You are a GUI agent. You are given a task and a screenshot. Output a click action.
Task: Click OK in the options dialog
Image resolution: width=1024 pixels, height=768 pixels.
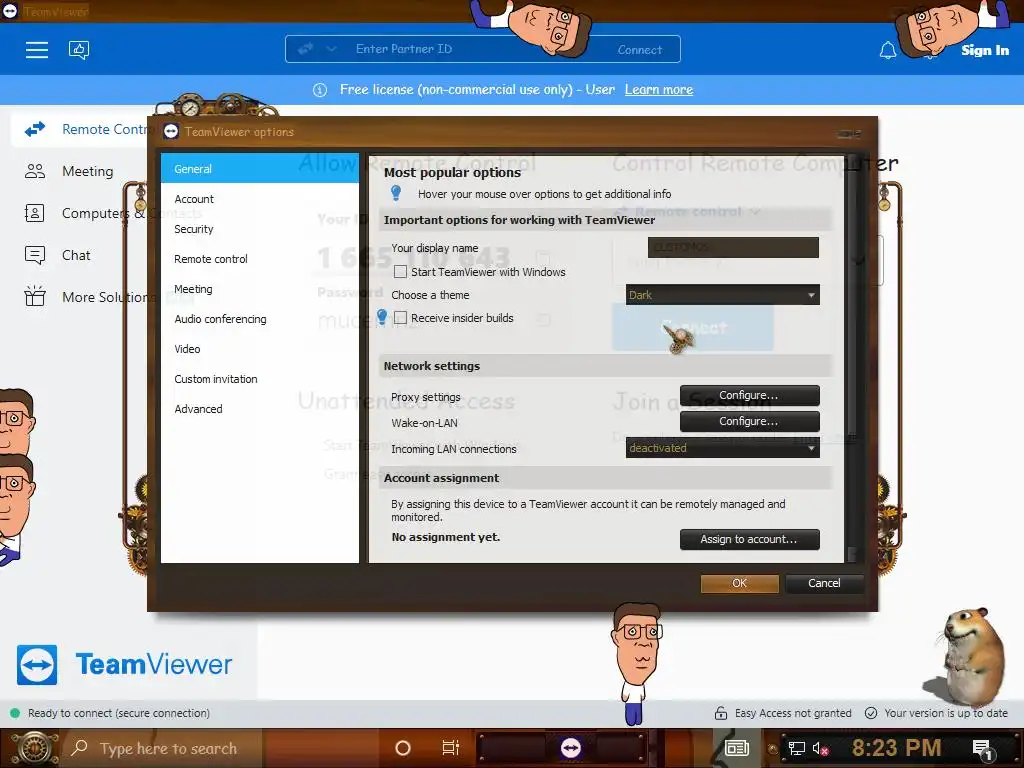pyautogui.click(x=739, y=583)
